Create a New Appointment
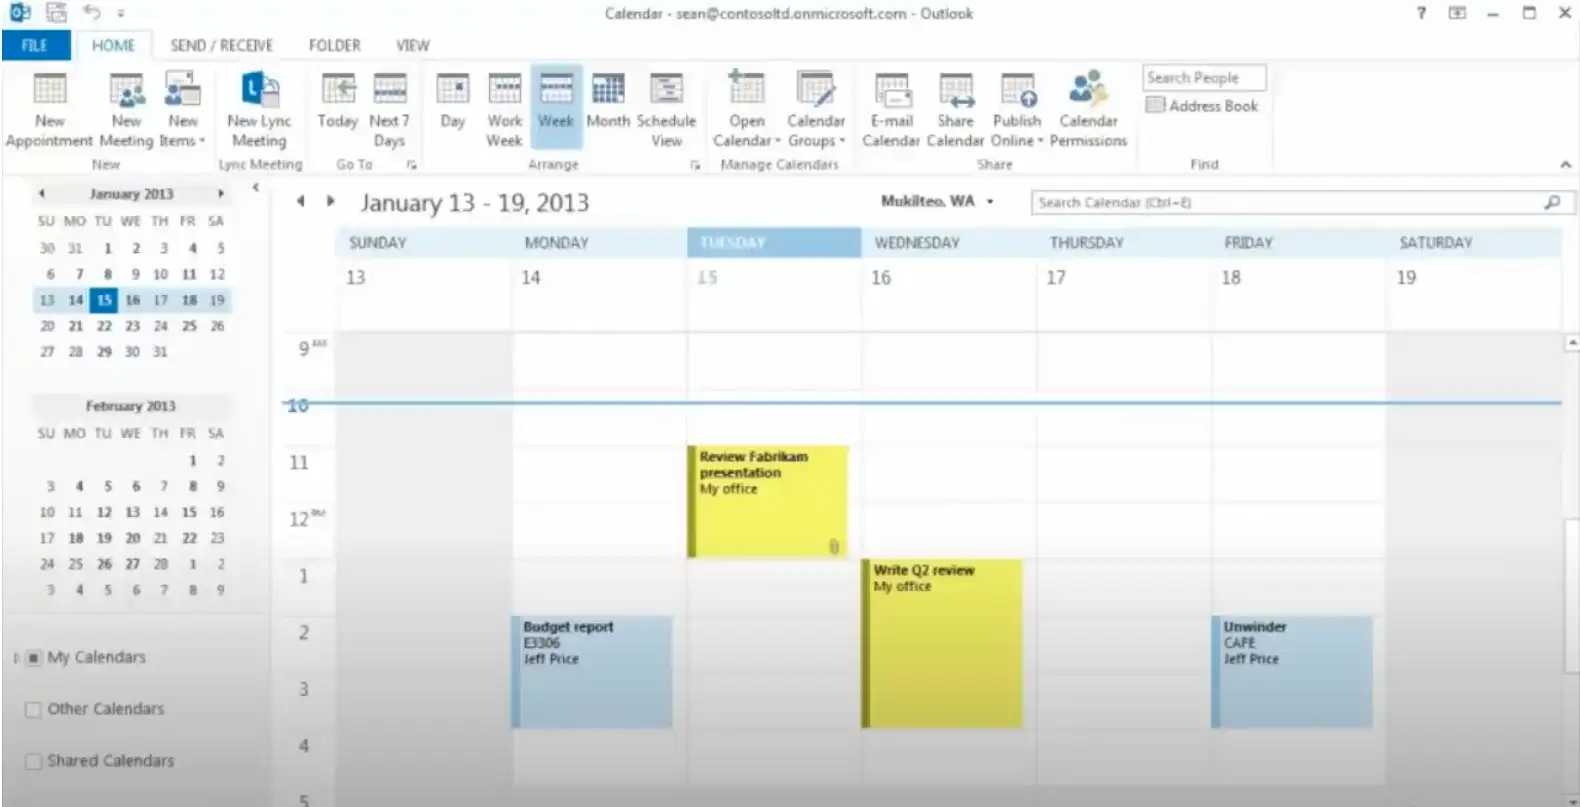 pyautogui.click(x=49, y=110)
